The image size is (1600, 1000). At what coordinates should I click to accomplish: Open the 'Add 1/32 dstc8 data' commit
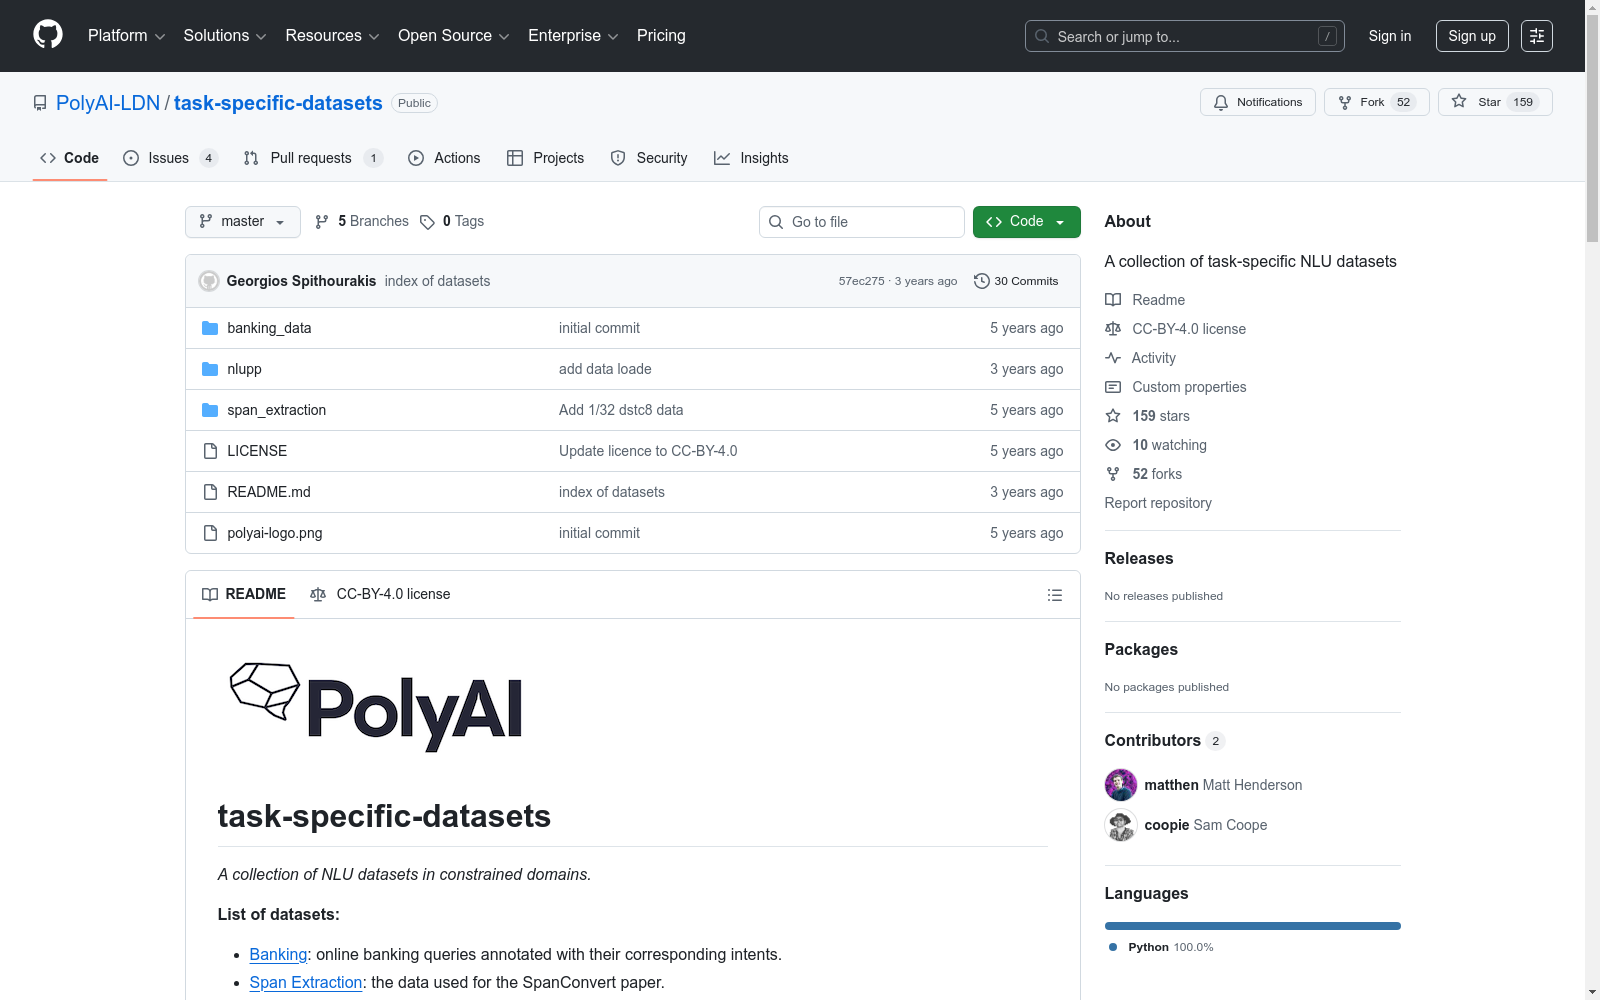coord(621,410)
